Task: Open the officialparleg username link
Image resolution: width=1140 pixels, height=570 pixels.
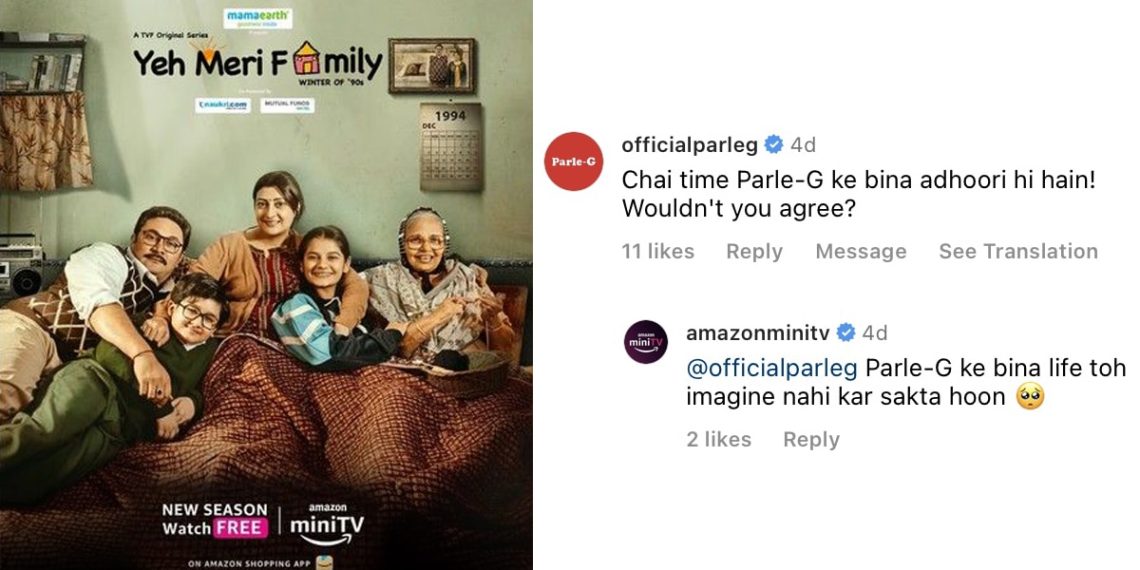Action: pyautogui.click(x=690, y=145)
